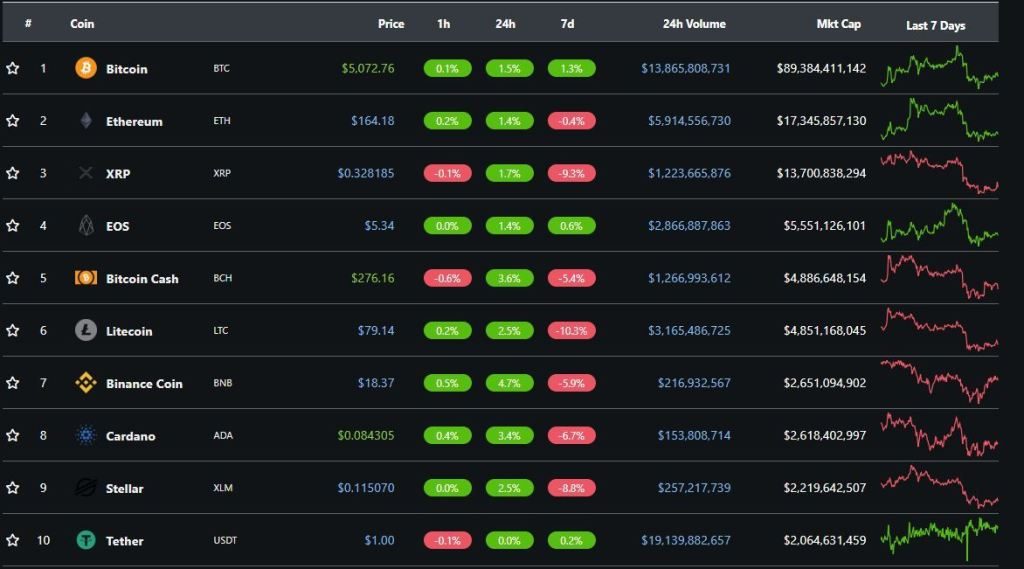Click the USDT ticker symbol

coord(225,540)
